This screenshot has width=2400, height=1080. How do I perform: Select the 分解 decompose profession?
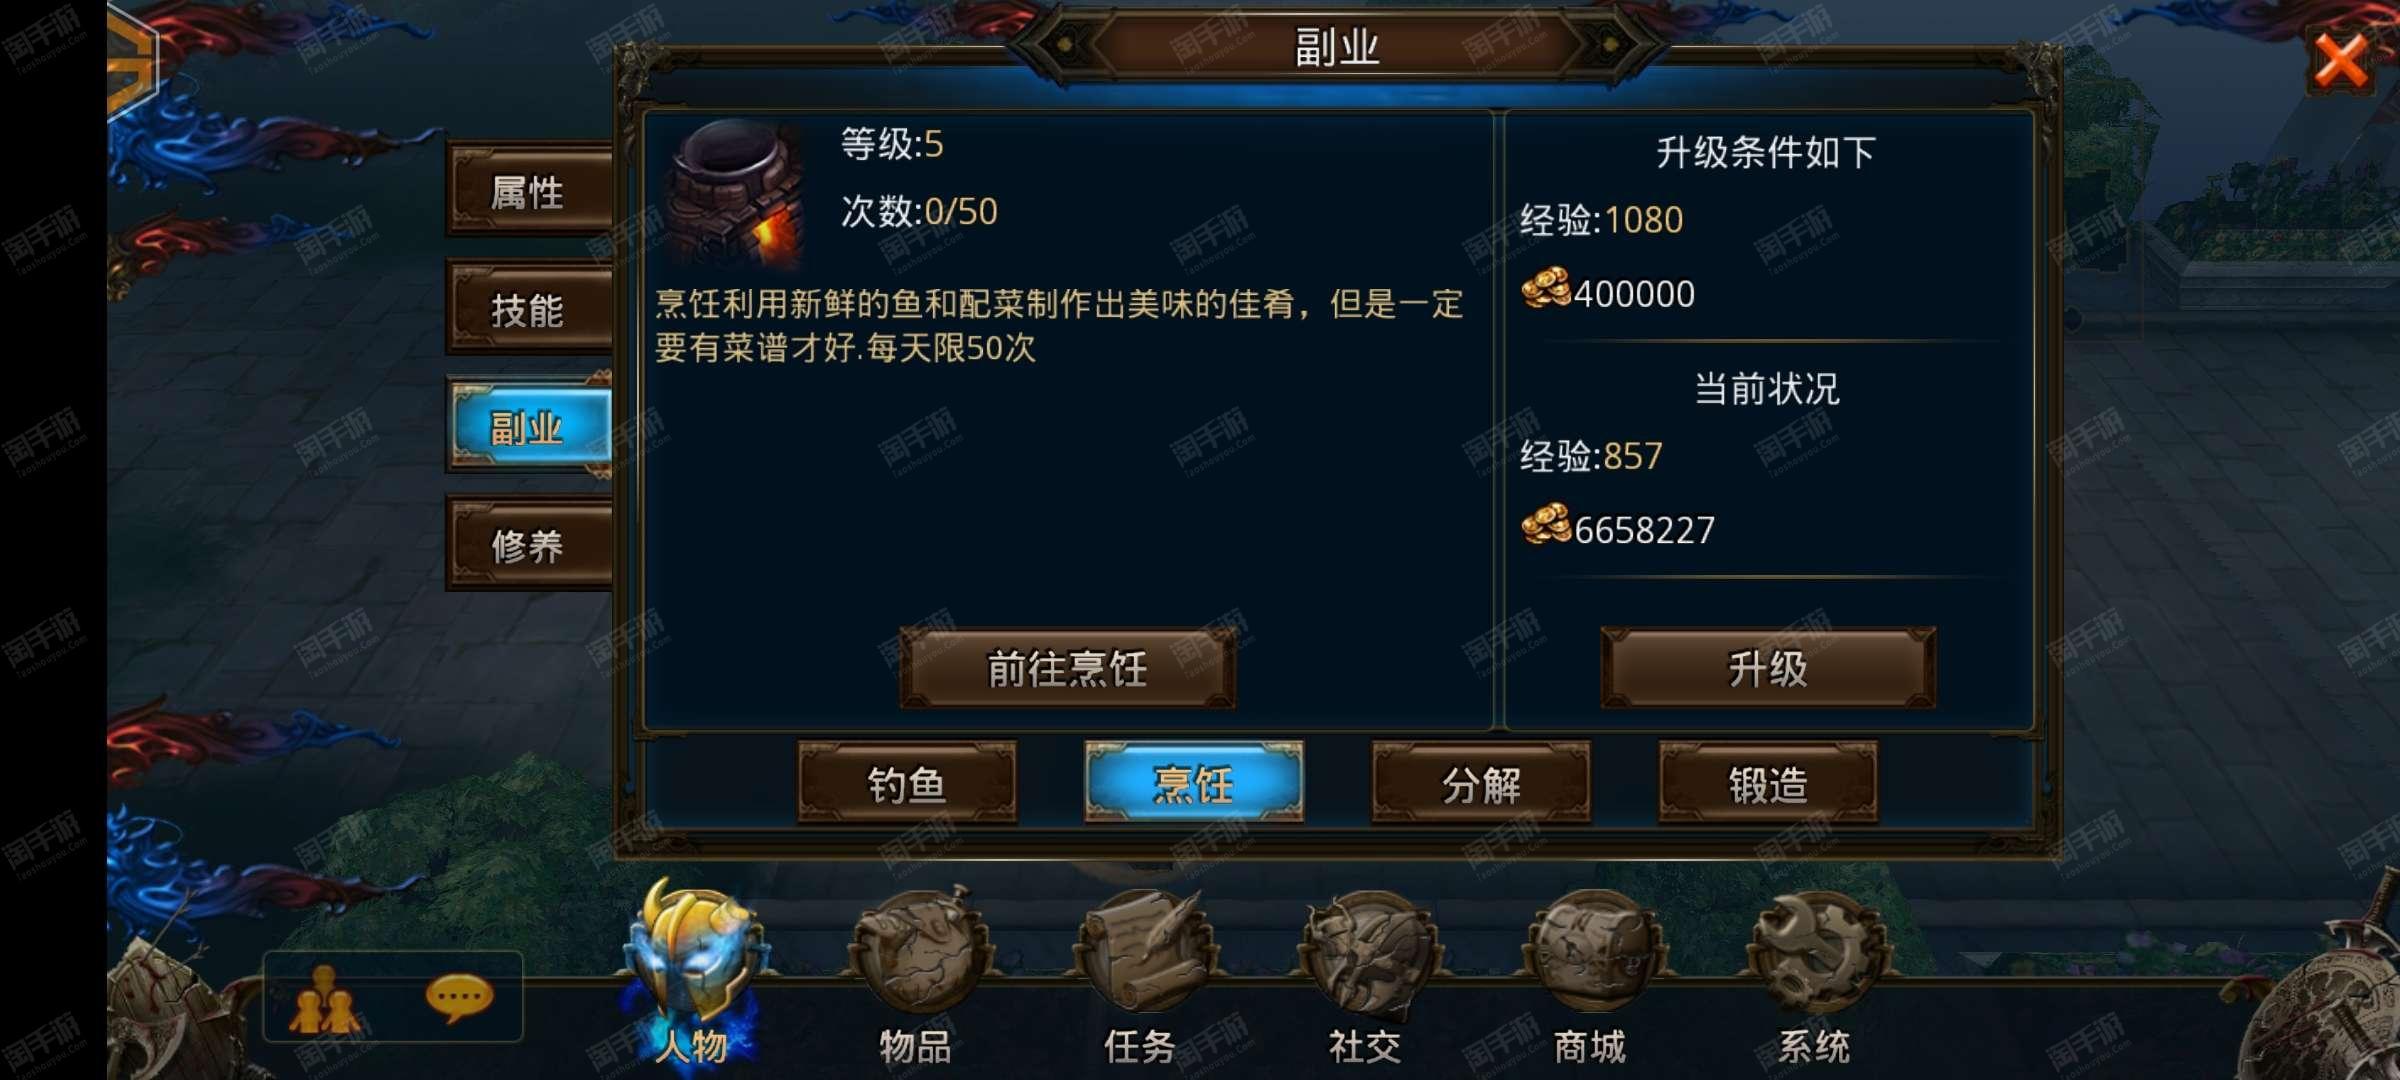coord(1481,783)
